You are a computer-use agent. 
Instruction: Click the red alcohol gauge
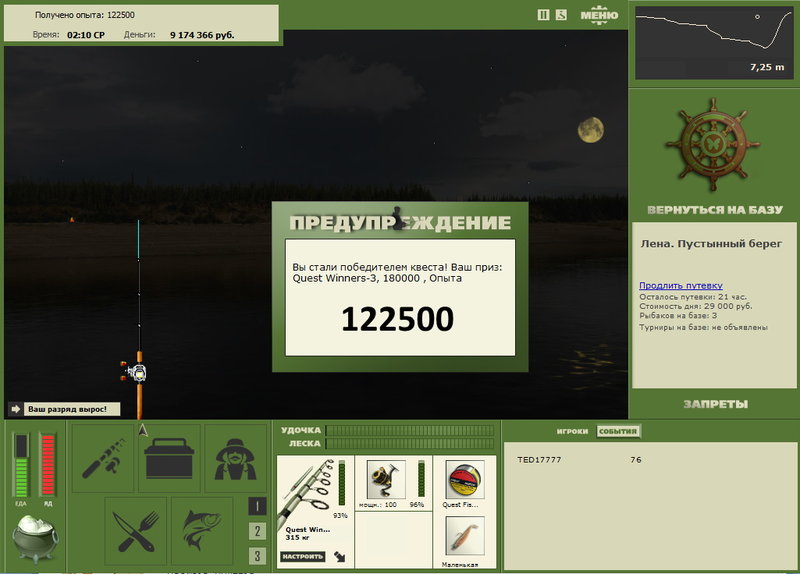(x=48, y=465)
